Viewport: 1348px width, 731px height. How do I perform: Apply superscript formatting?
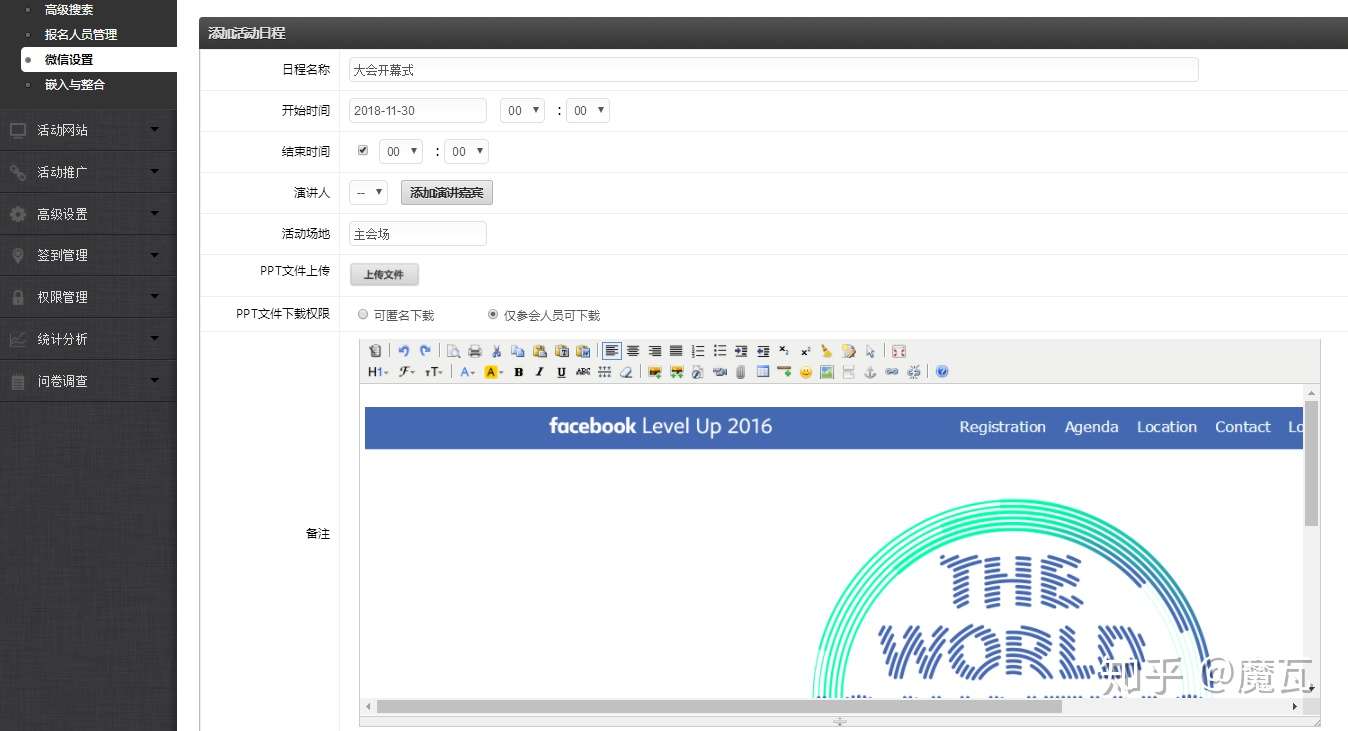pos(805,351)
